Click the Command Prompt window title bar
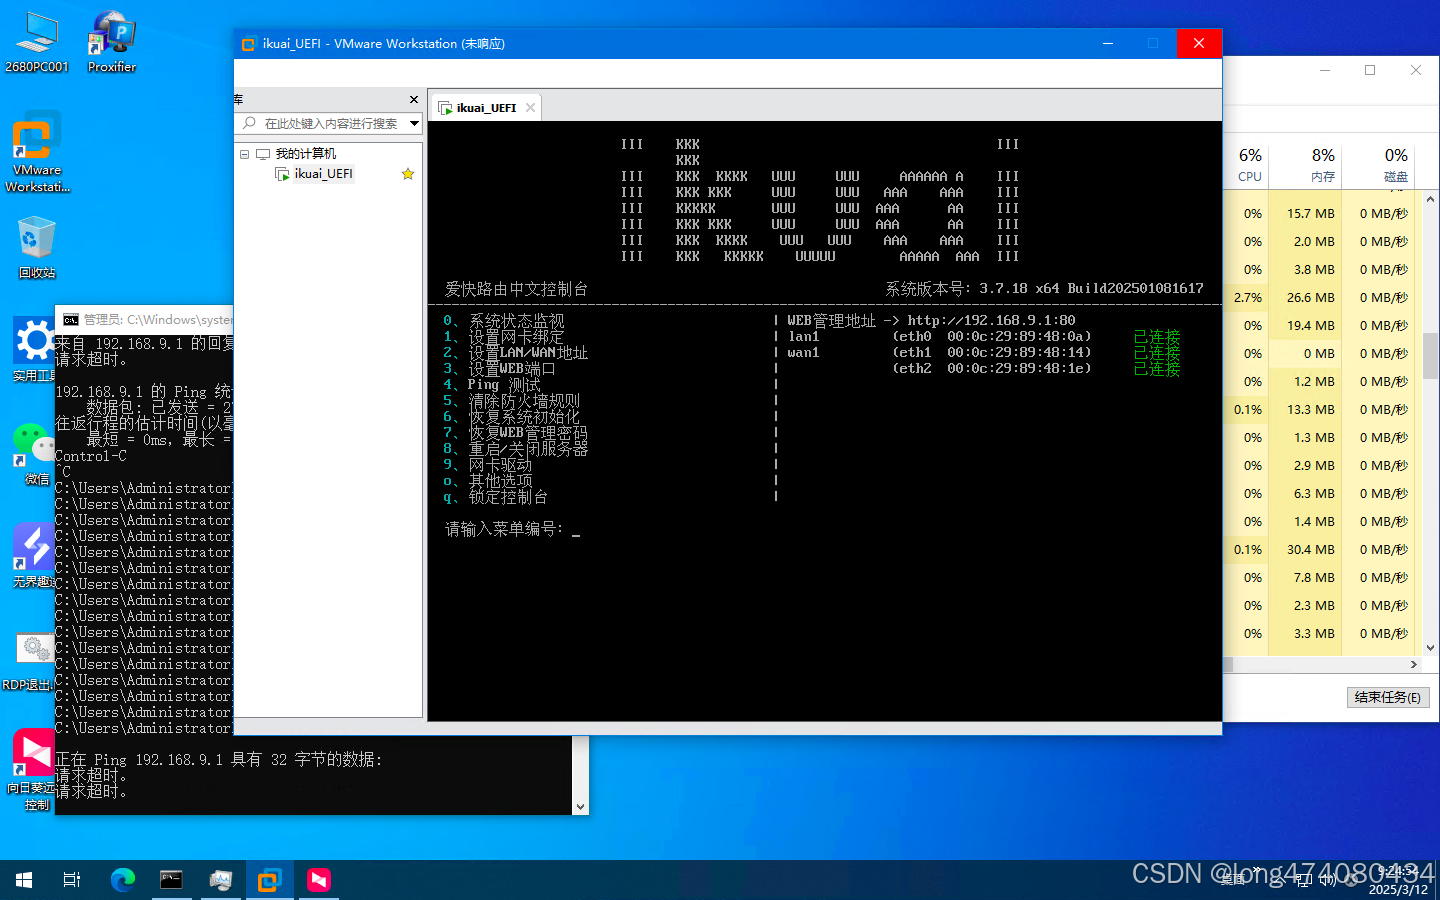Image resolution: width=1440 pixels, height=900 pixels. (145, 320)
